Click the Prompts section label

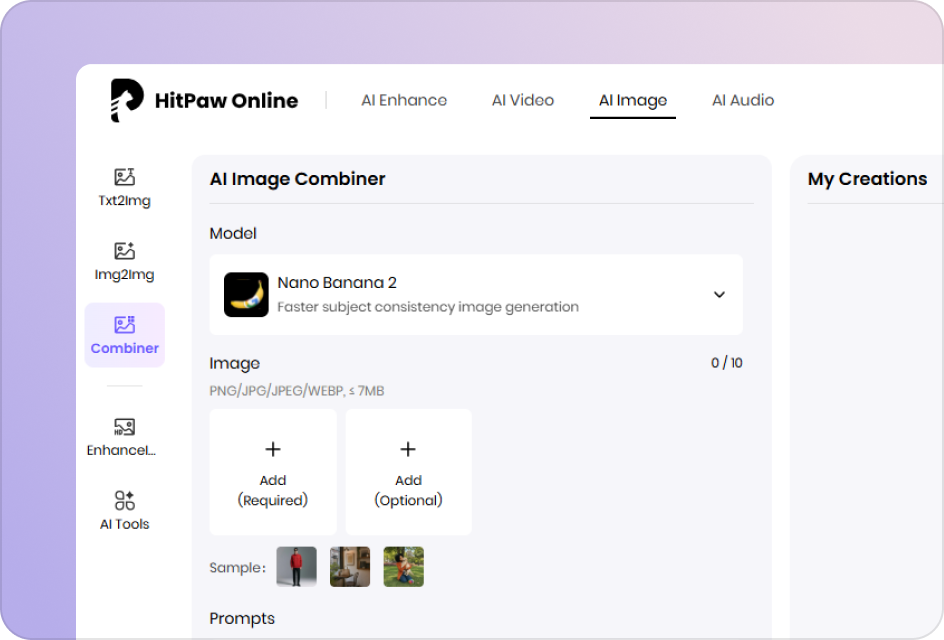click(242, 618)
